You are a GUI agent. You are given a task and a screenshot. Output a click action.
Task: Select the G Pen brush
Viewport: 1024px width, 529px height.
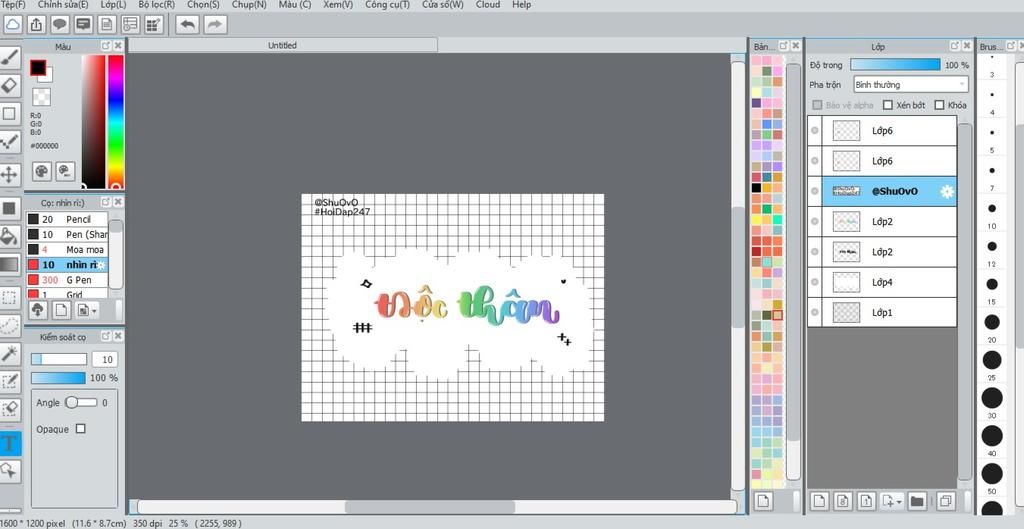[67, 280]
